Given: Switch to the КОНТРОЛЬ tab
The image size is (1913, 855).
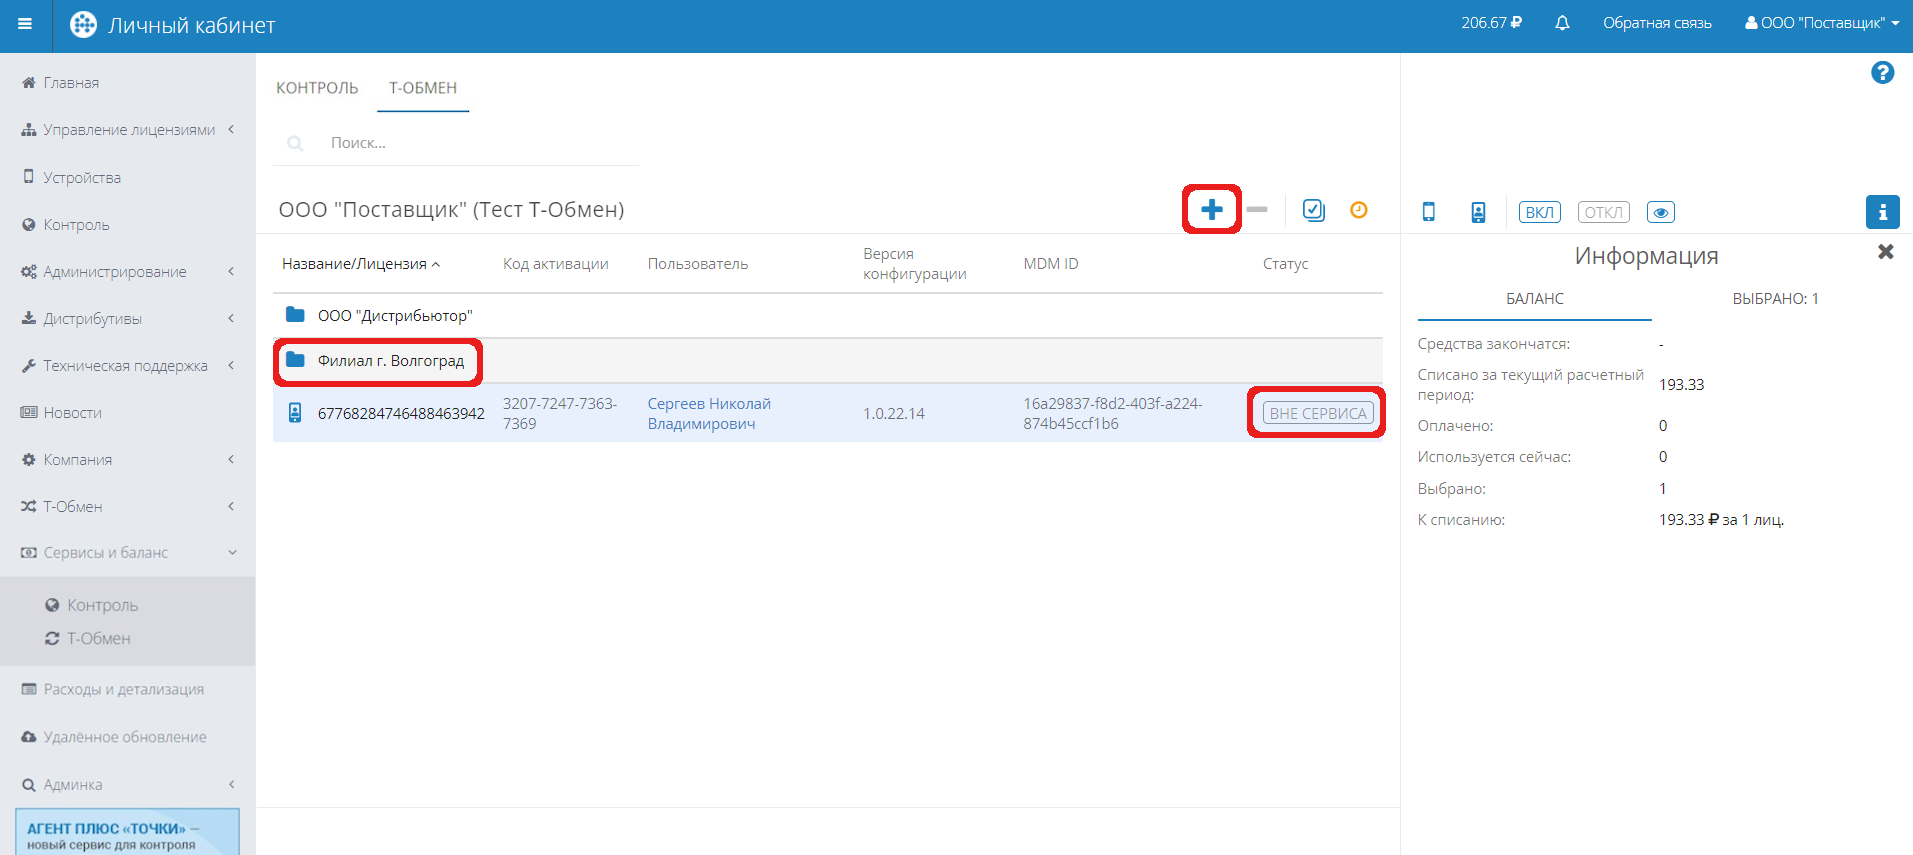Looking at the screenshot, I should [x=317, y=88].
